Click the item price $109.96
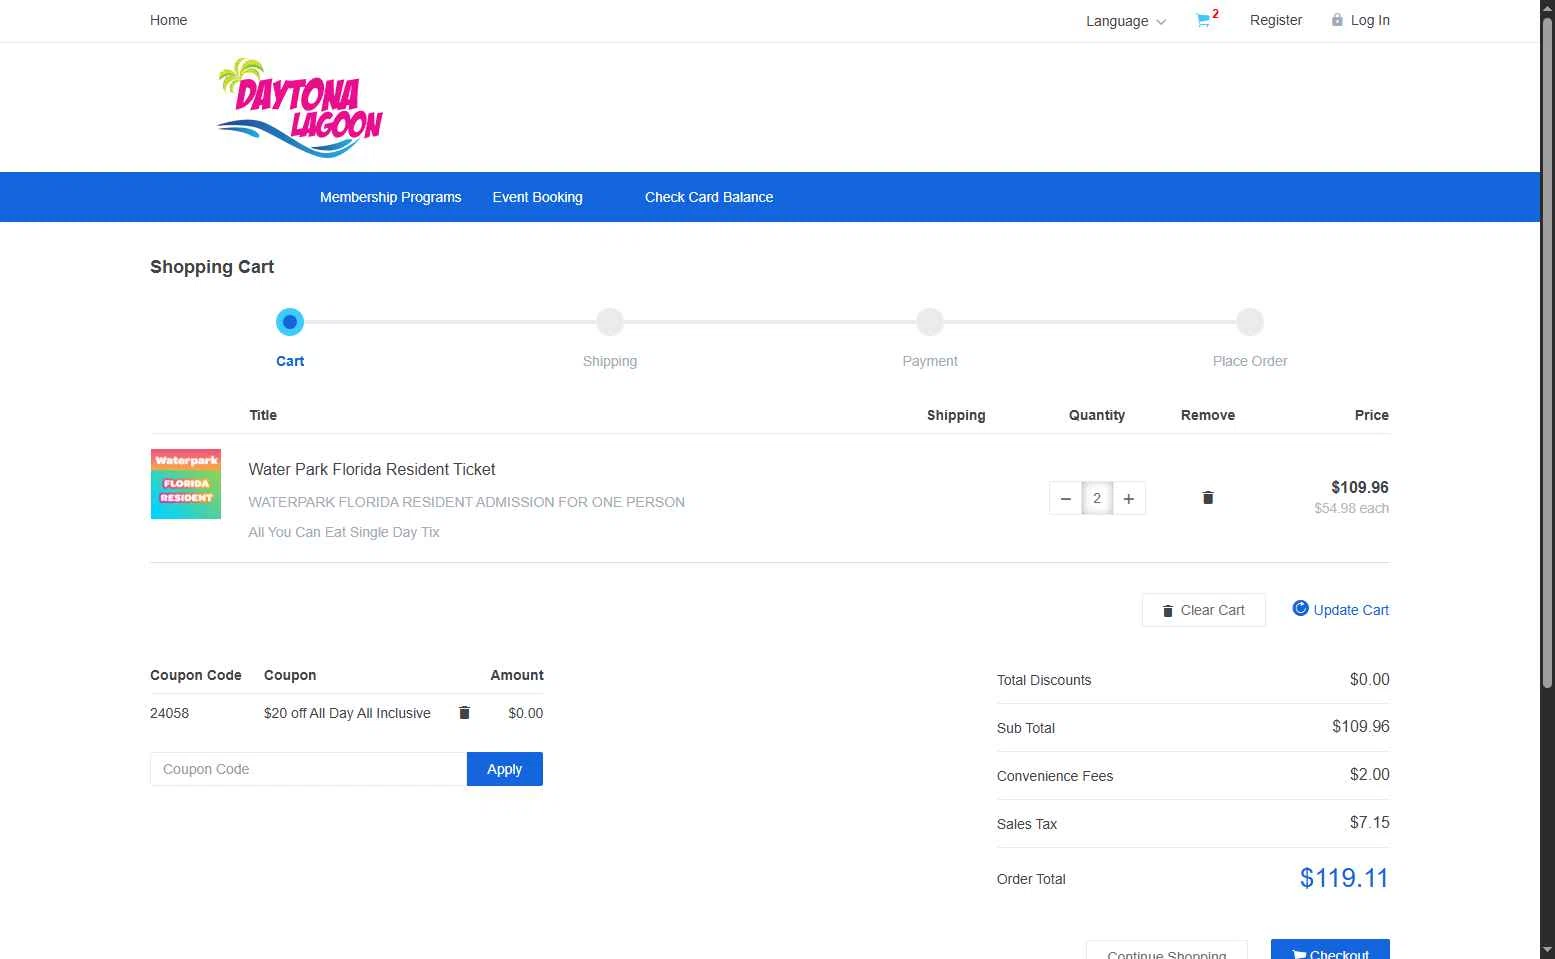This screenshot has height=959, width=1555. pyautogui.click(x=1360, y=487)
